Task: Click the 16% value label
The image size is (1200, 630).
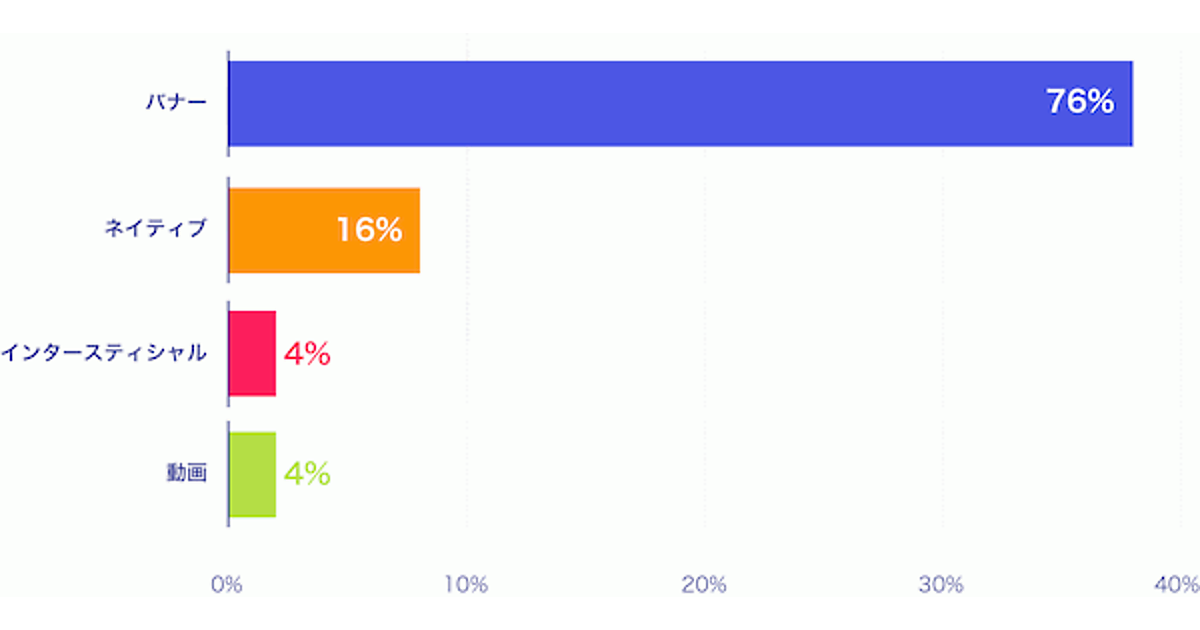Action: (368, 230)
